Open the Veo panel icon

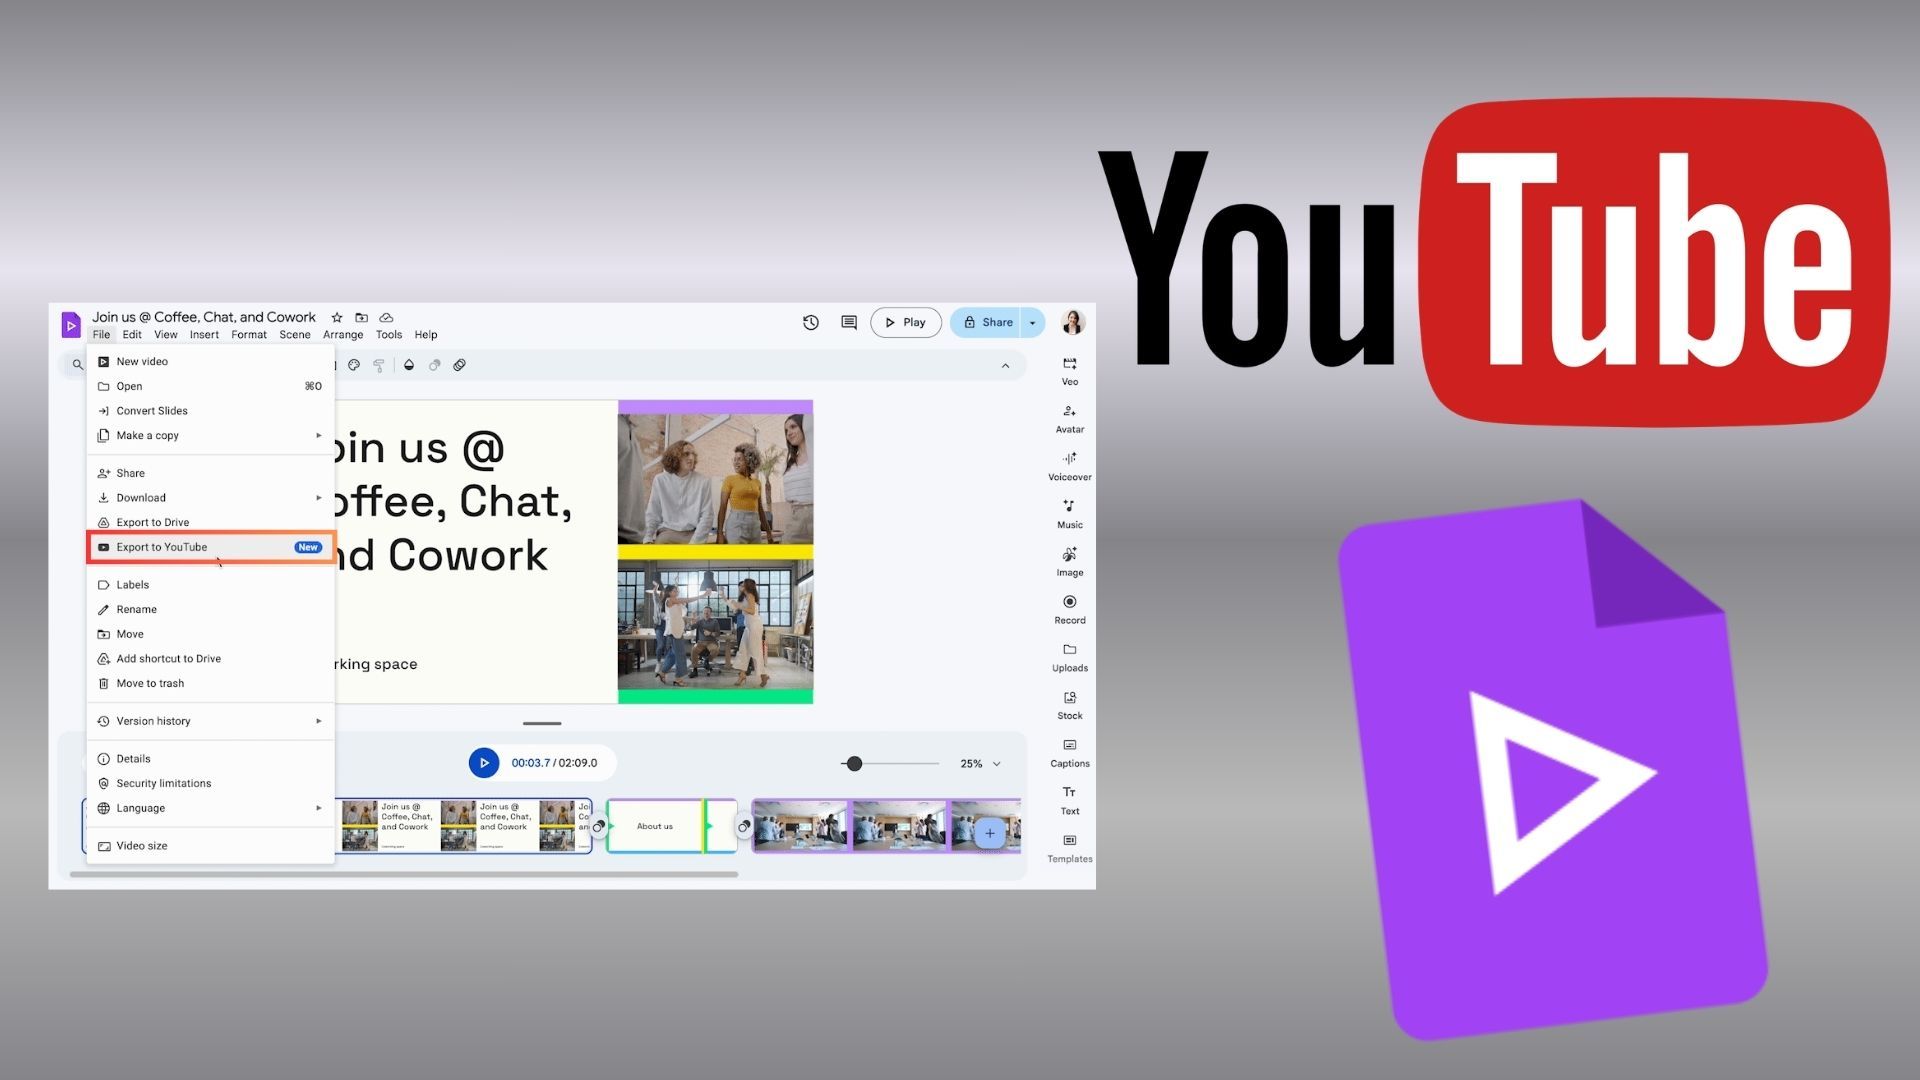(x=1070, y=371)
